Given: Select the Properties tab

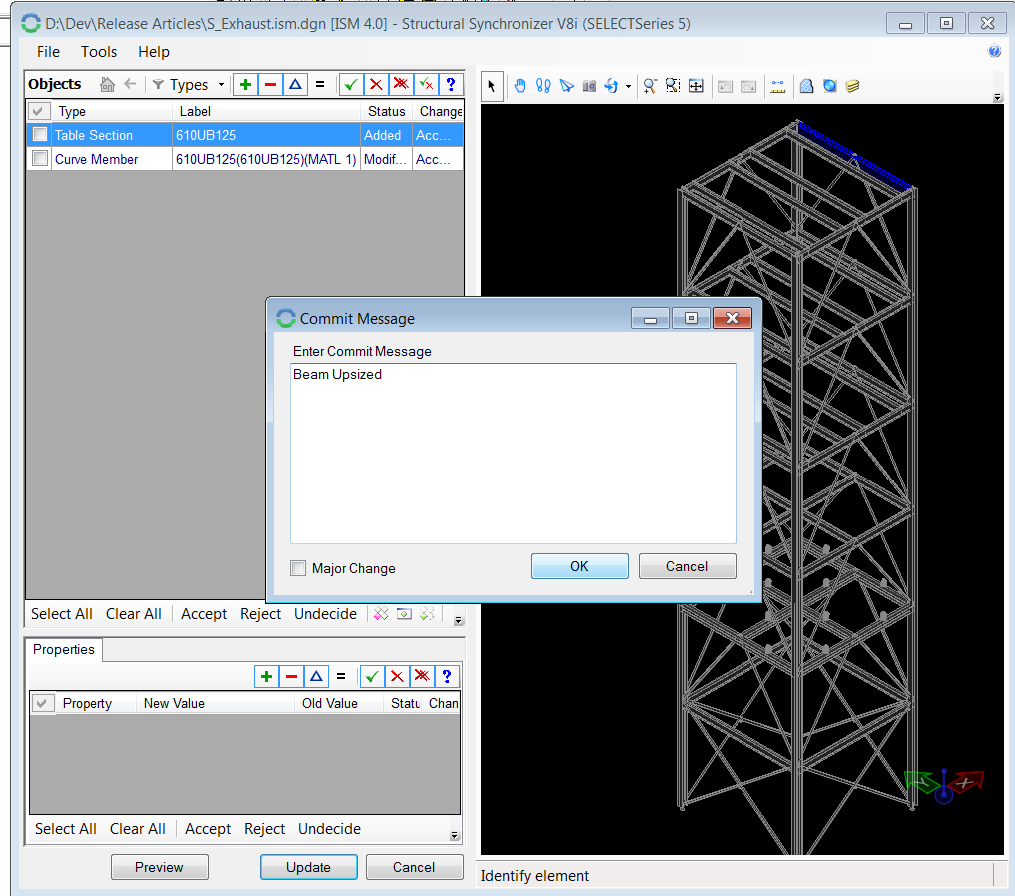Looking at the screenshot, I should tap(64, 650).
